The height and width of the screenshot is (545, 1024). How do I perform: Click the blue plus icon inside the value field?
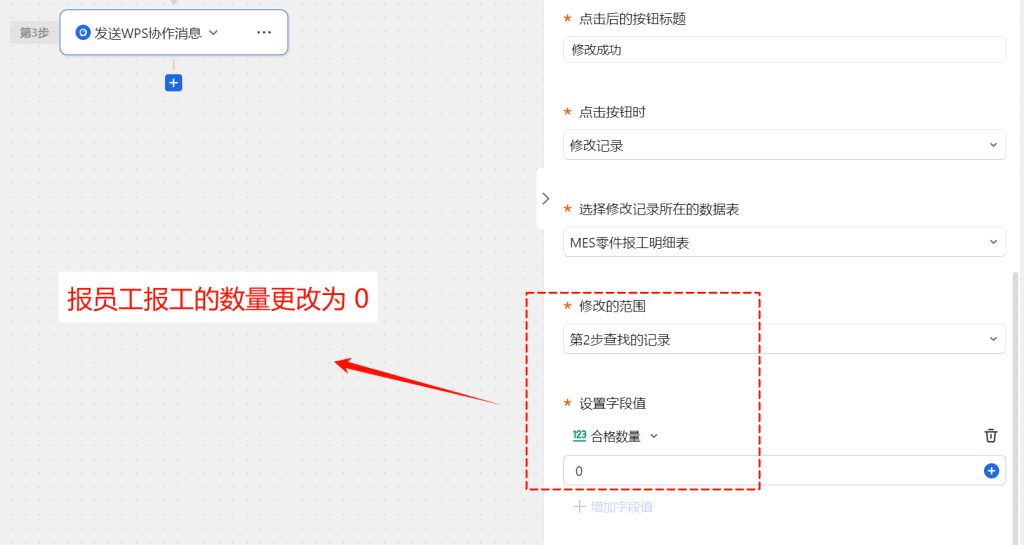pyautogui.click(x=991, y=471)
